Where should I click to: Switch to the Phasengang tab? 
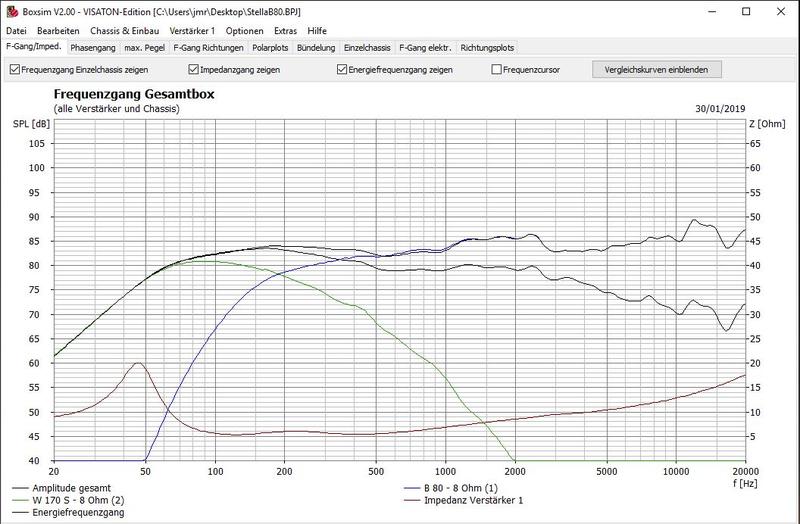(93, 47)
